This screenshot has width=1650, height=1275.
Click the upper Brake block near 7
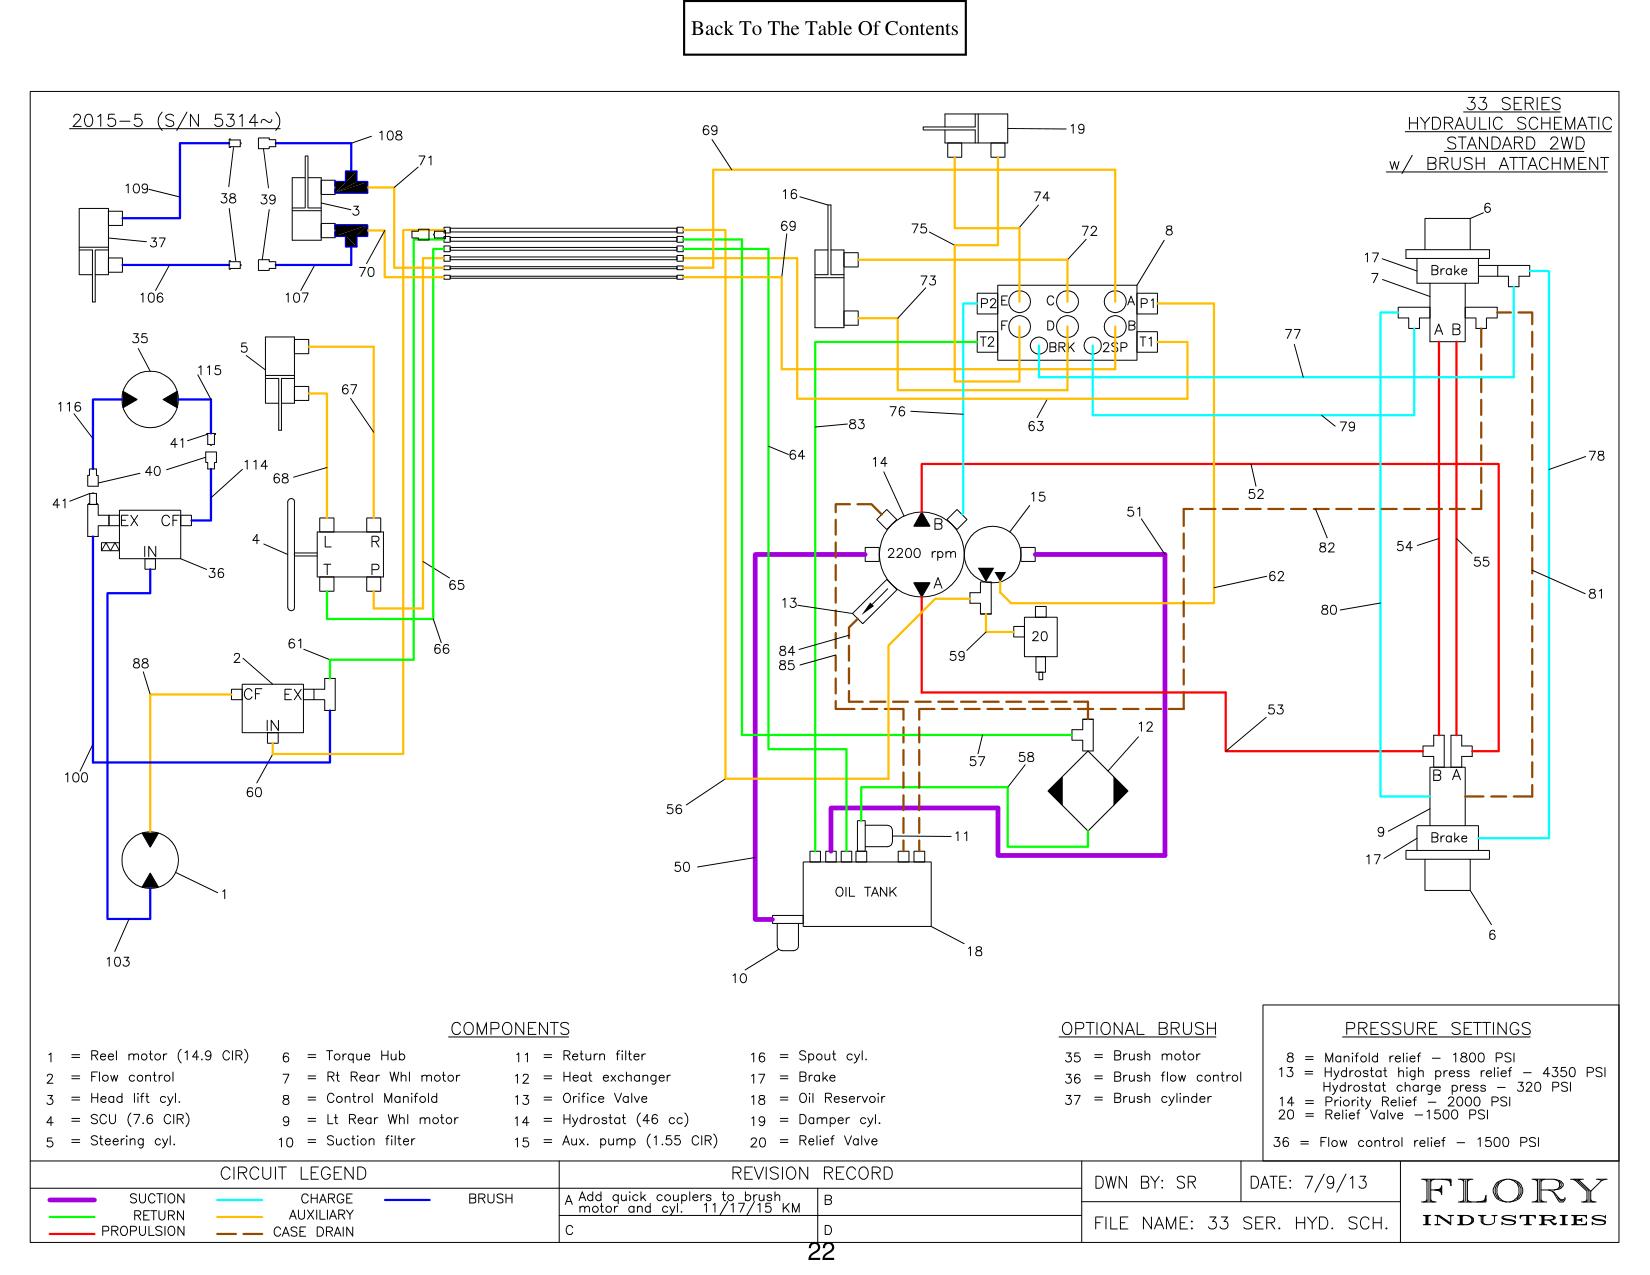(x=1448, y=270)
